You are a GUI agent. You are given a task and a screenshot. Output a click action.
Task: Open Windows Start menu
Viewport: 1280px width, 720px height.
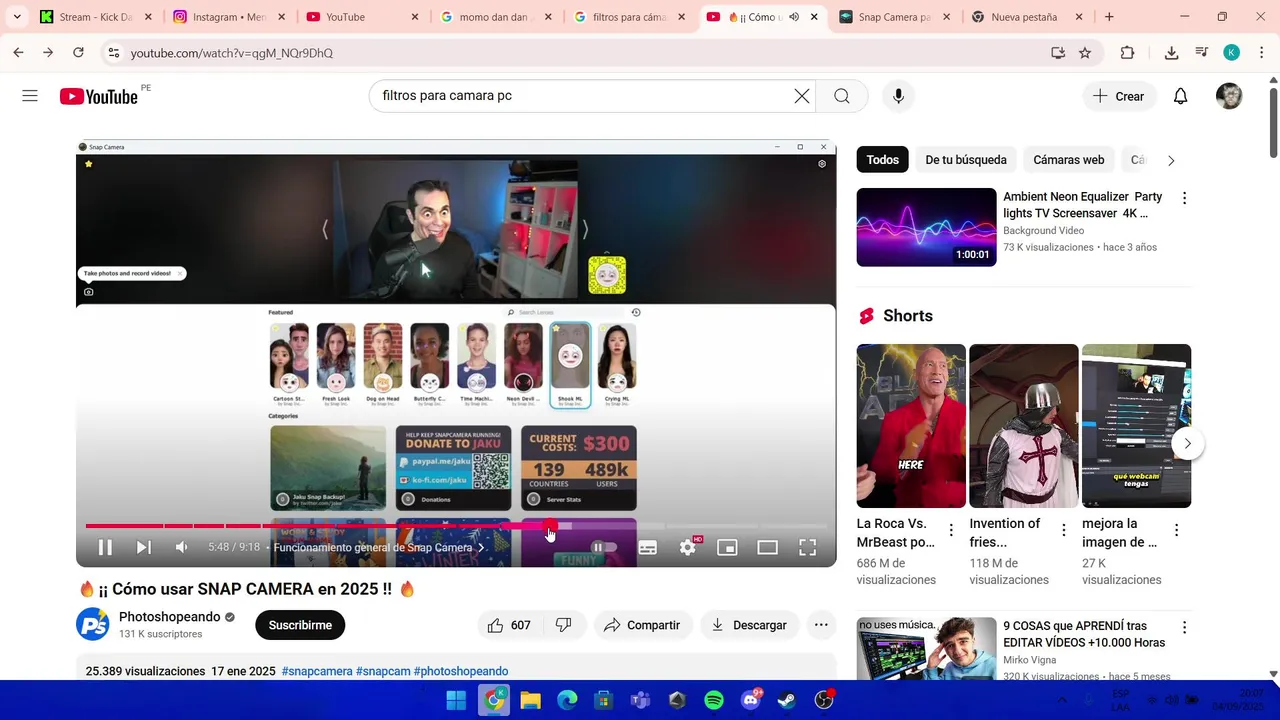[456, 700]
